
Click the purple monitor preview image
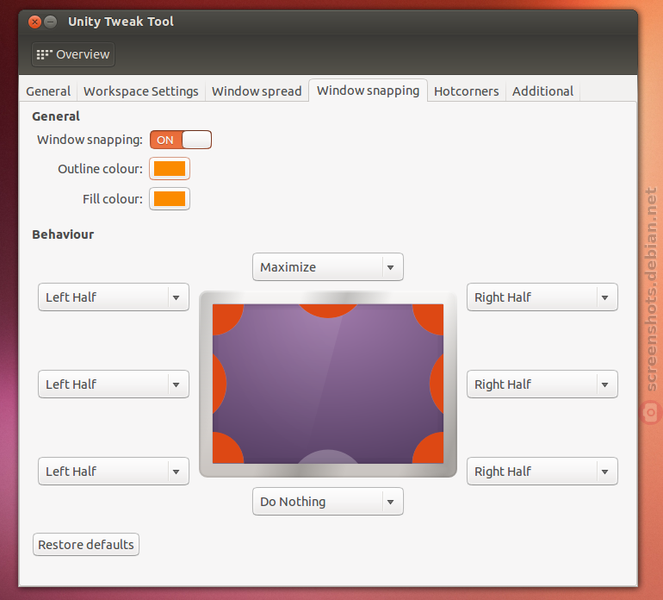pyautogui.click(x=328, y=384)
